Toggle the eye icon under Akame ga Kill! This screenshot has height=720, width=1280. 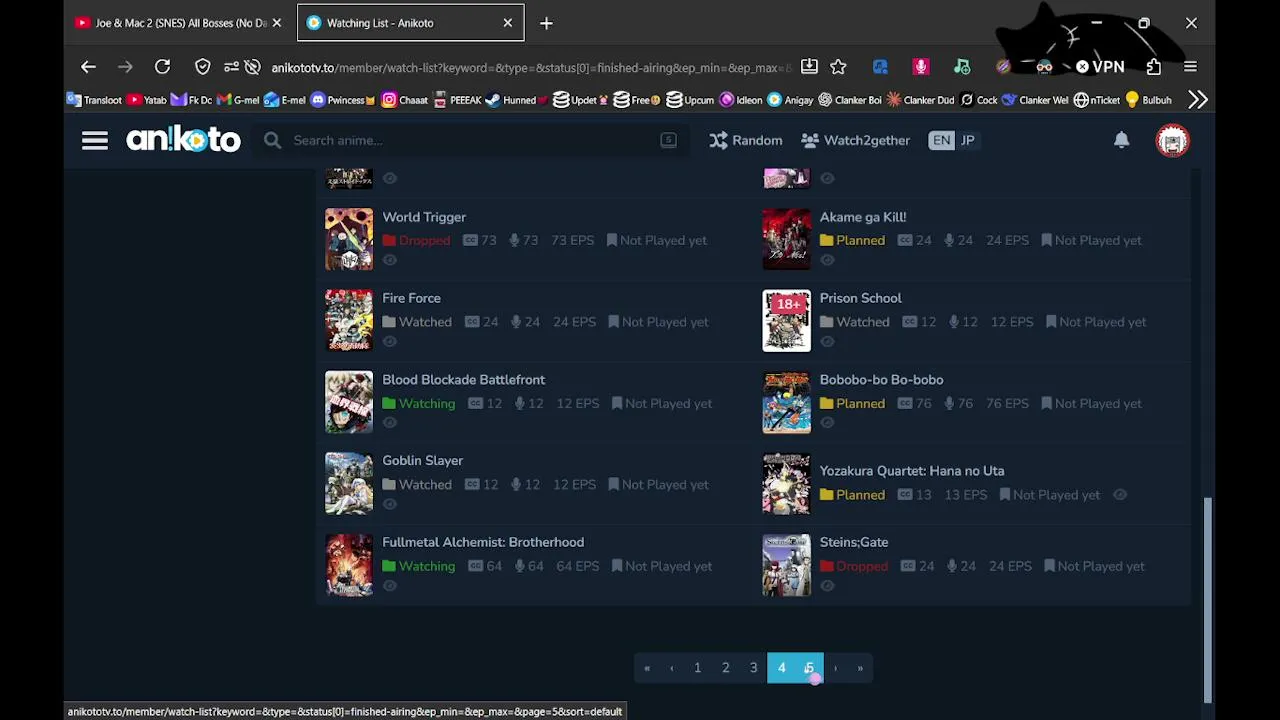point(827,260)
